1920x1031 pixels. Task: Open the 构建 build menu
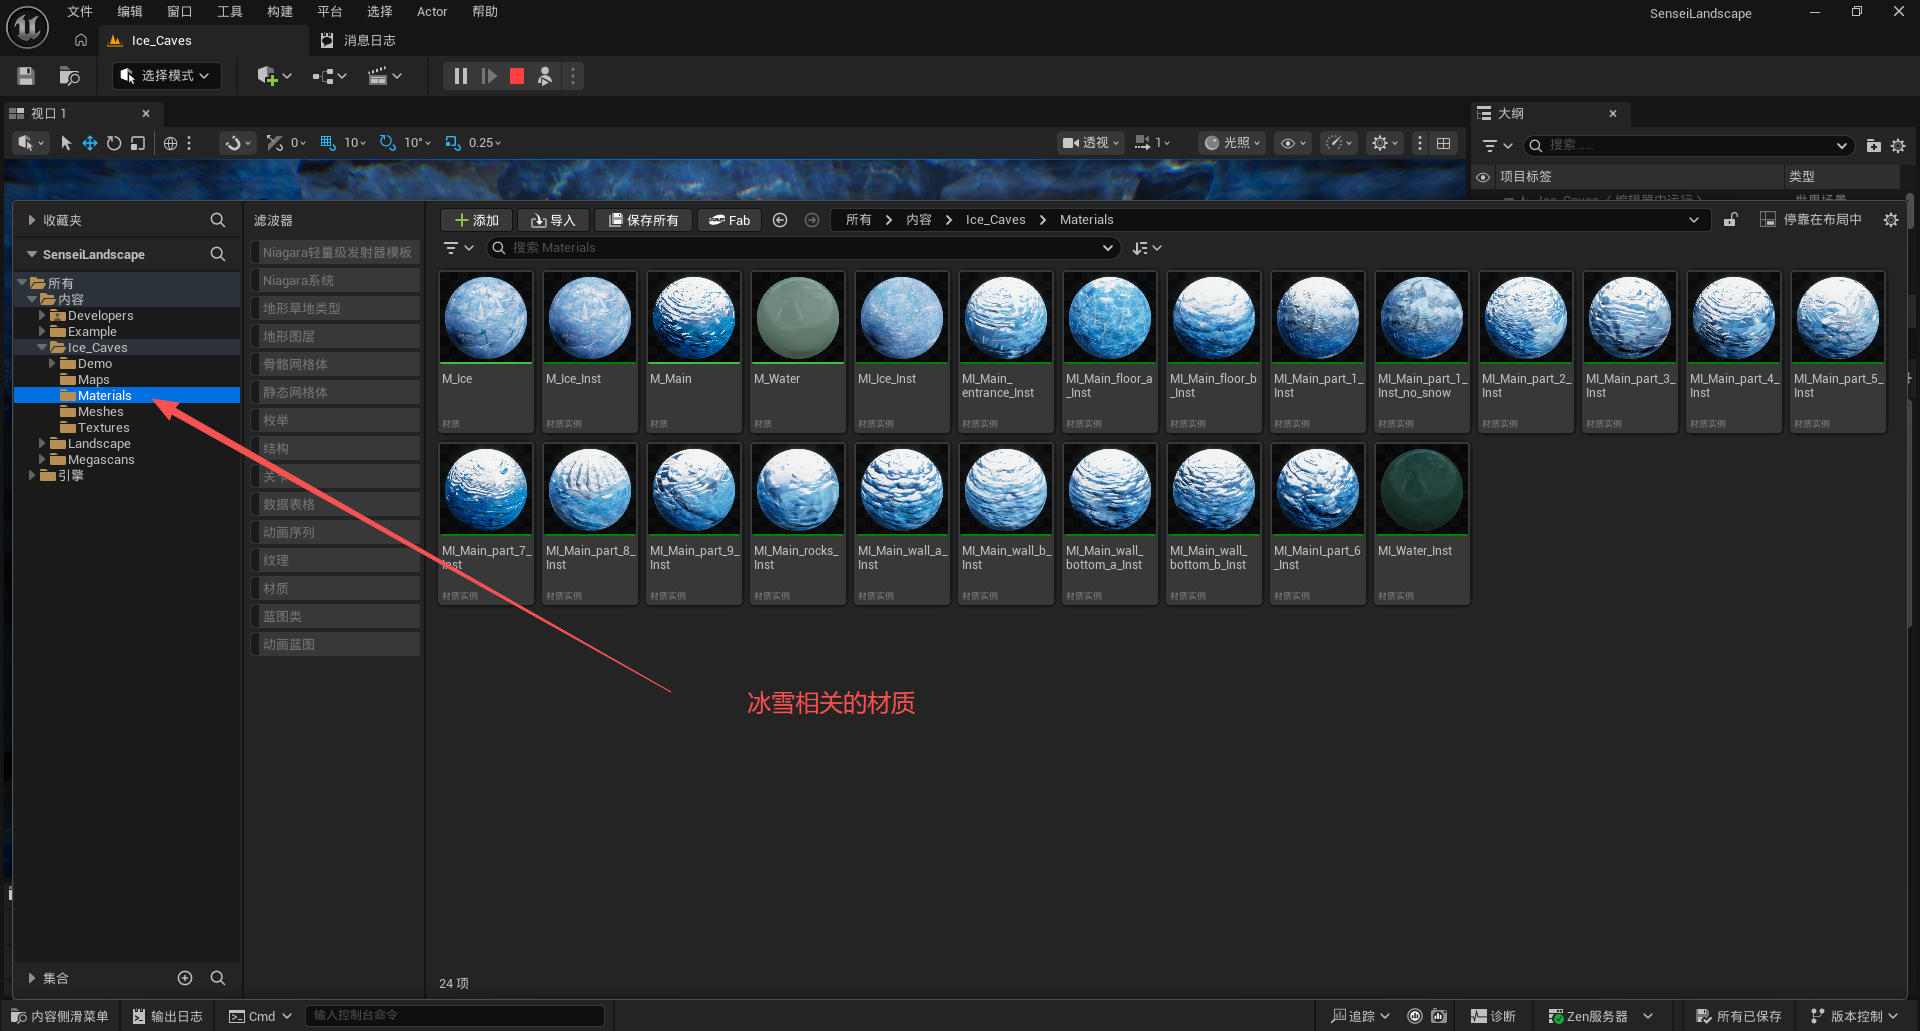pos(280,12)
